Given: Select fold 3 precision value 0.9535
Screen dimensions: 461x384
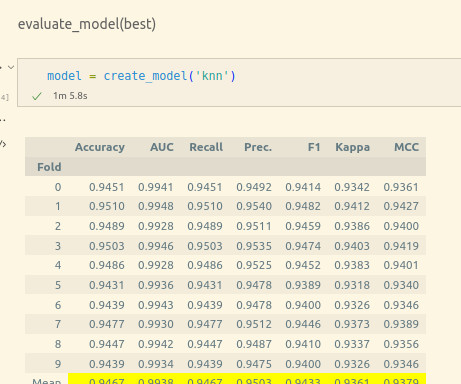Looking at the screenshot, I should coord(254,246).
